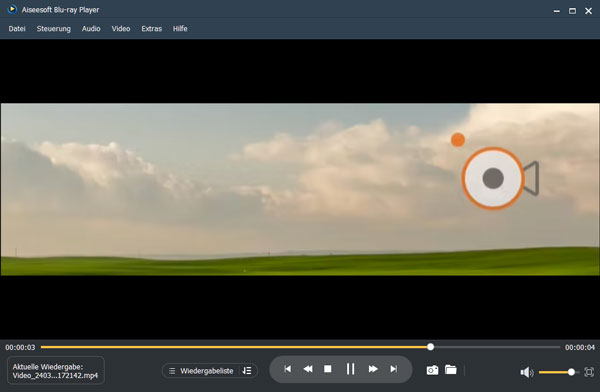Click the unplayed part of progress bar
The height and width of the screenshot is (392, 600).
coord(497,347)
